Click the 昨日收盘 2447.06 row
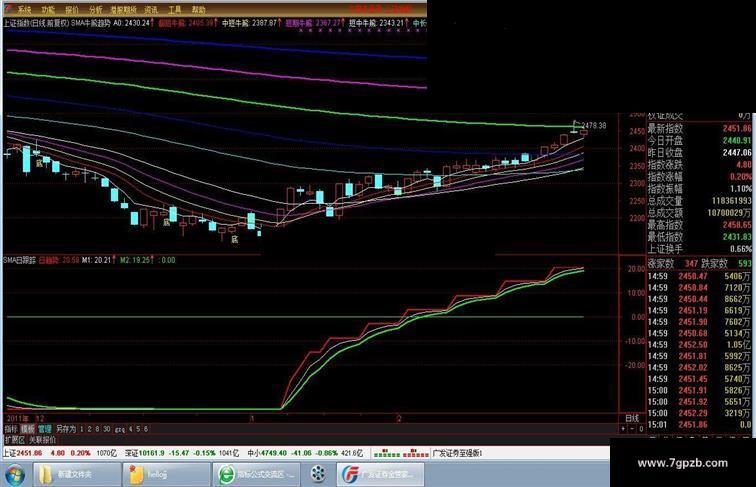This screenshot has width=756, height=487. (x=699, y=152)
